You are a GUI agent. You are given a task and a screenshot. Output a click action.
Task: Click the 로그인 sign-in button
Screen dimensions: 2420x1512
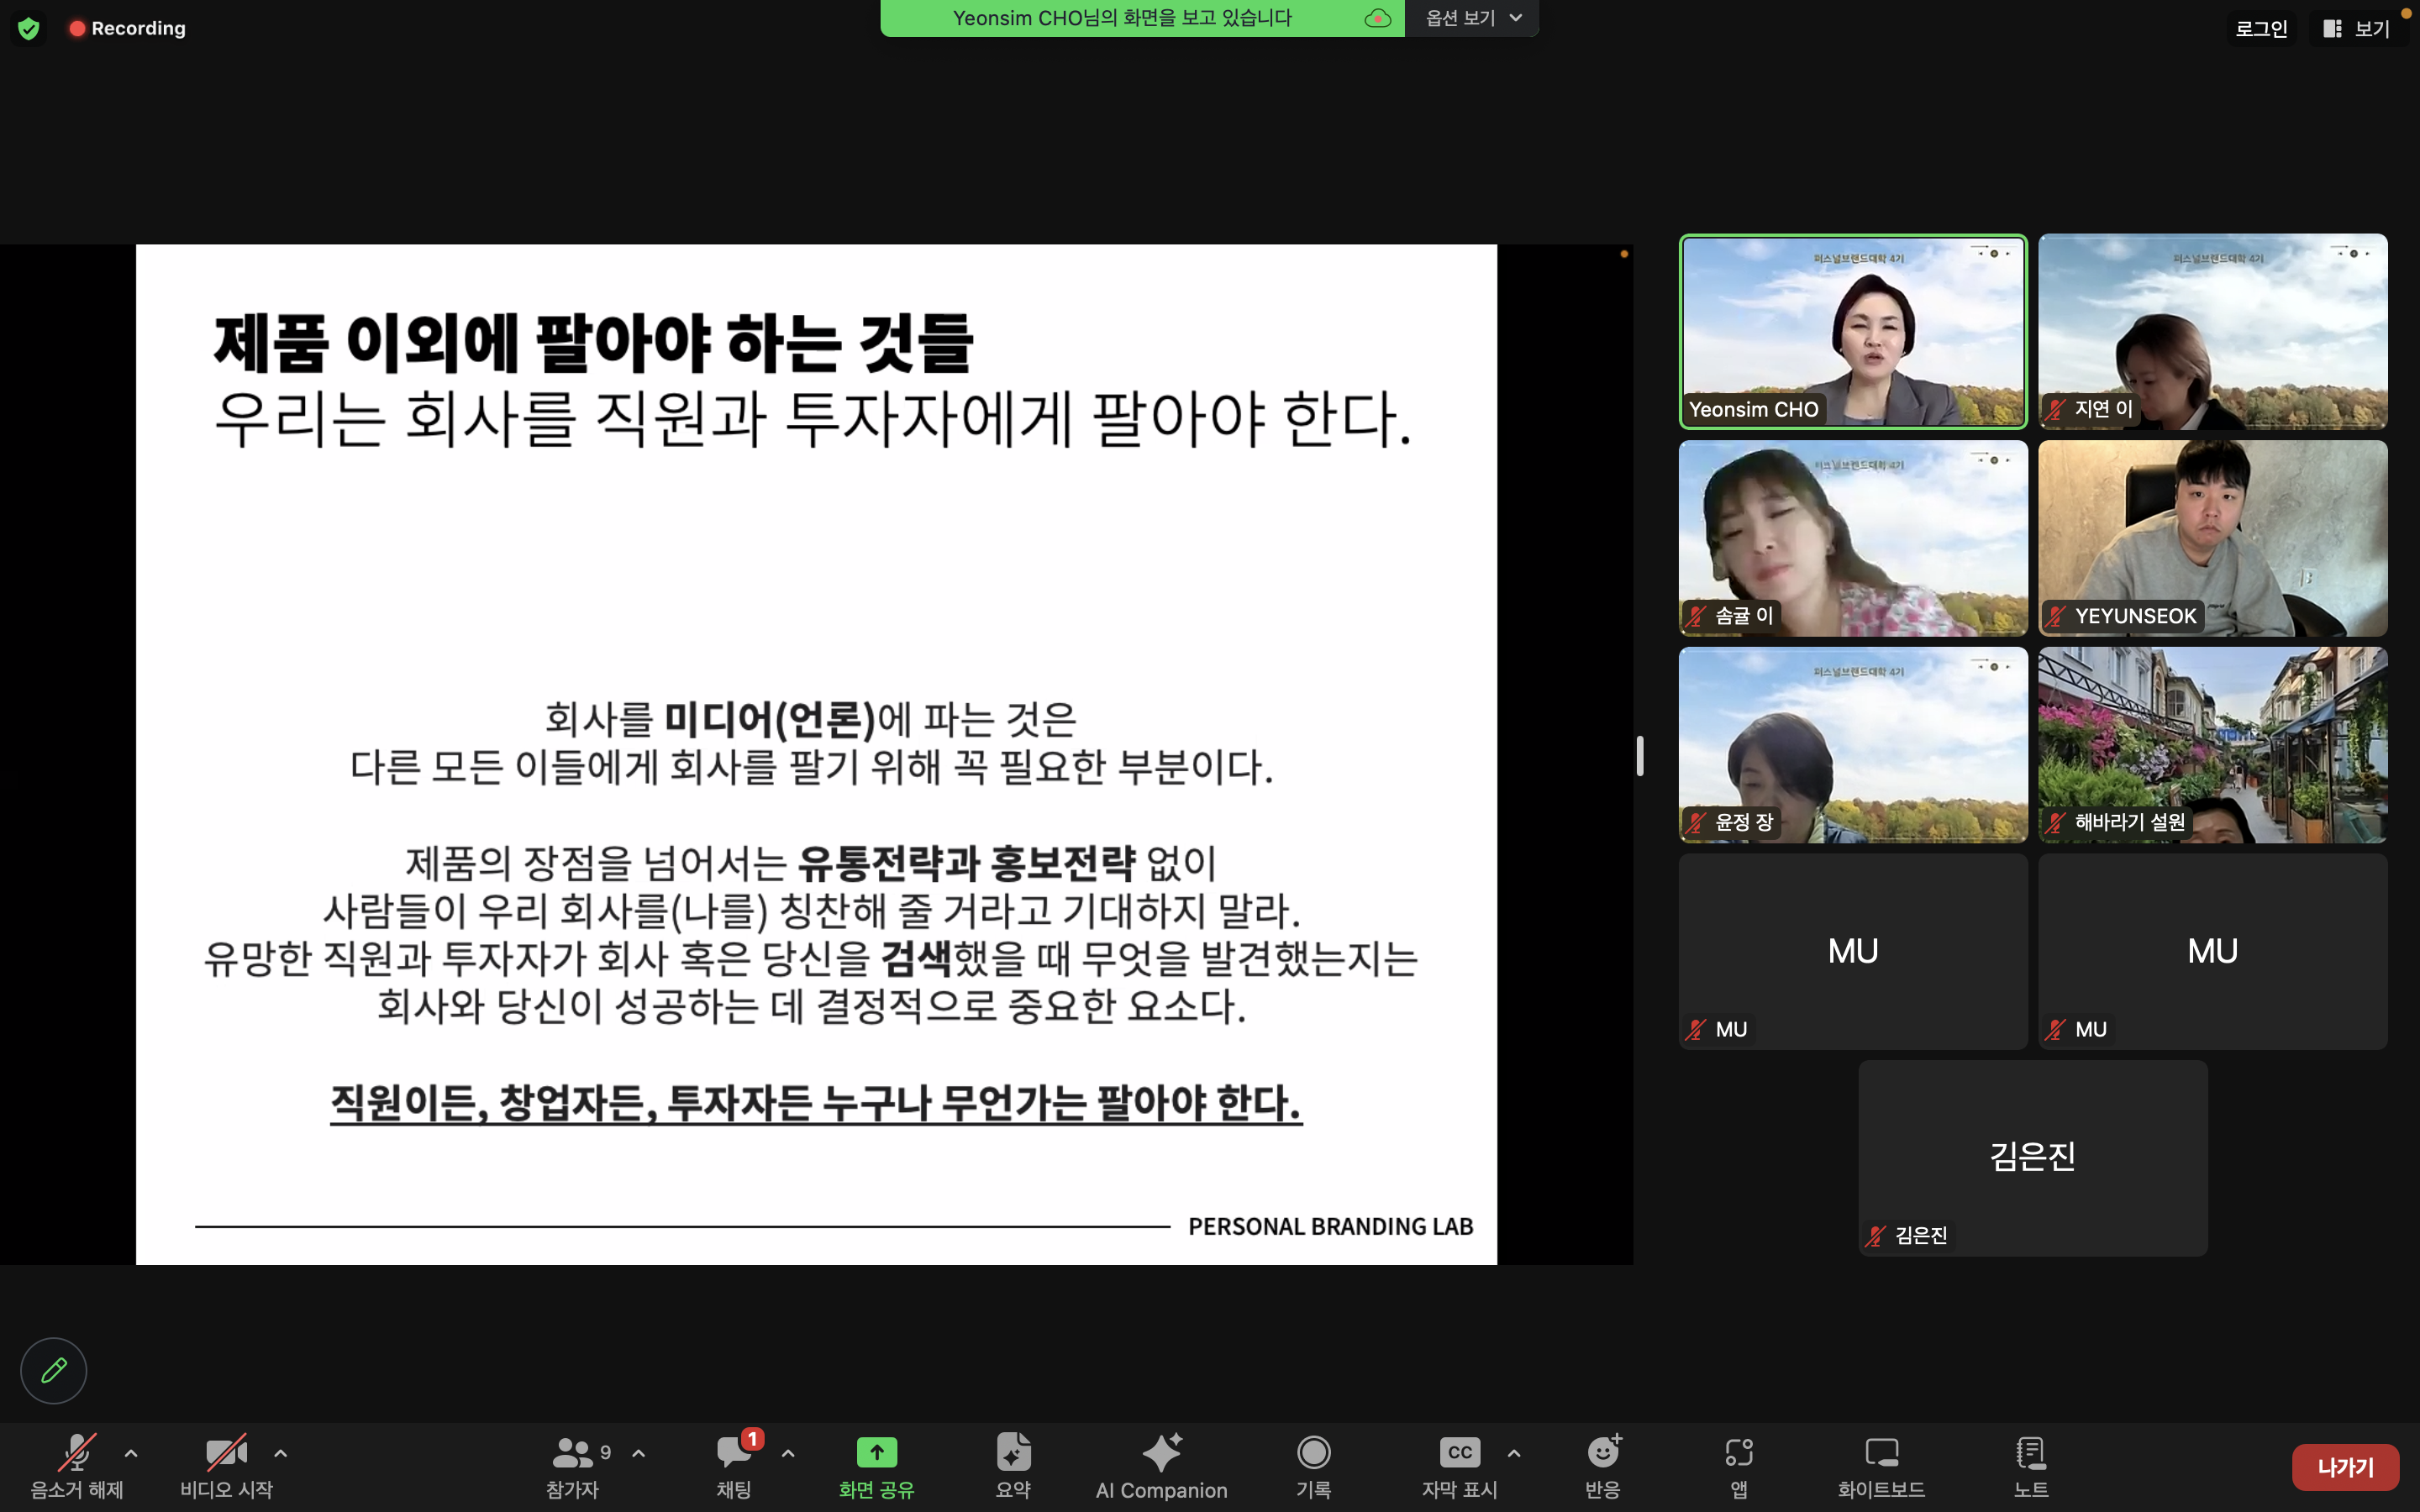tap(2261, 28)
